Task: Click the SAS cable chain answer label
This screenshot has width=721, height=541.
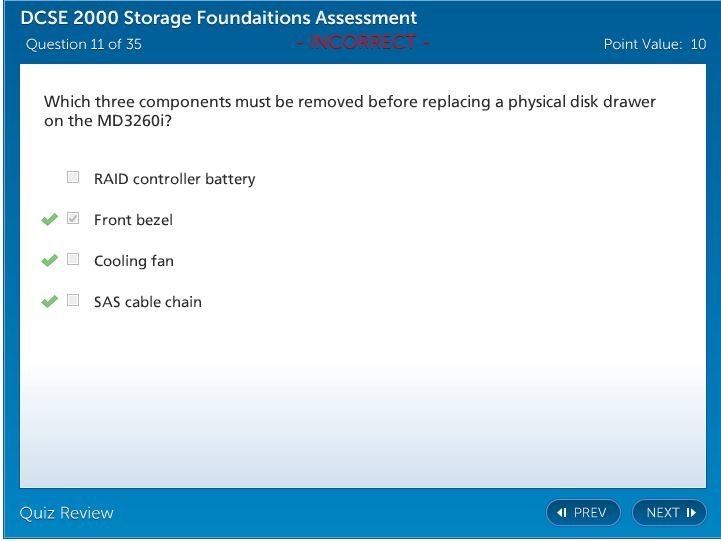Action: (148, 302)
